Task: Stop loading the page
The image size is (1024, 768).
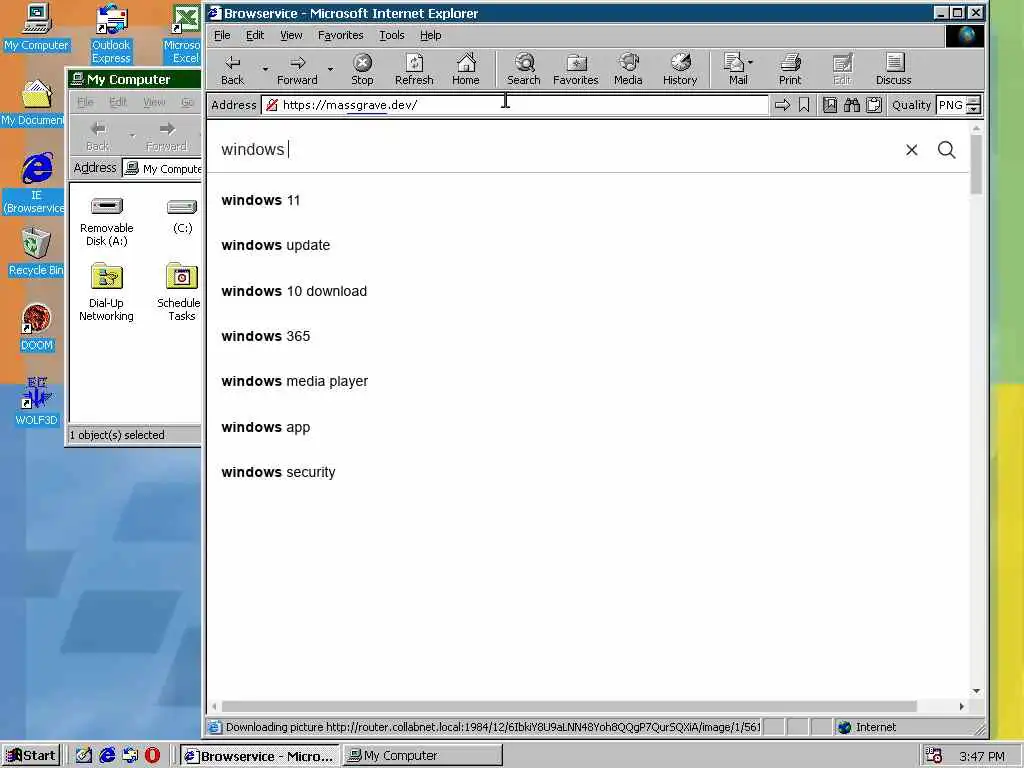Action: (362, 70)
